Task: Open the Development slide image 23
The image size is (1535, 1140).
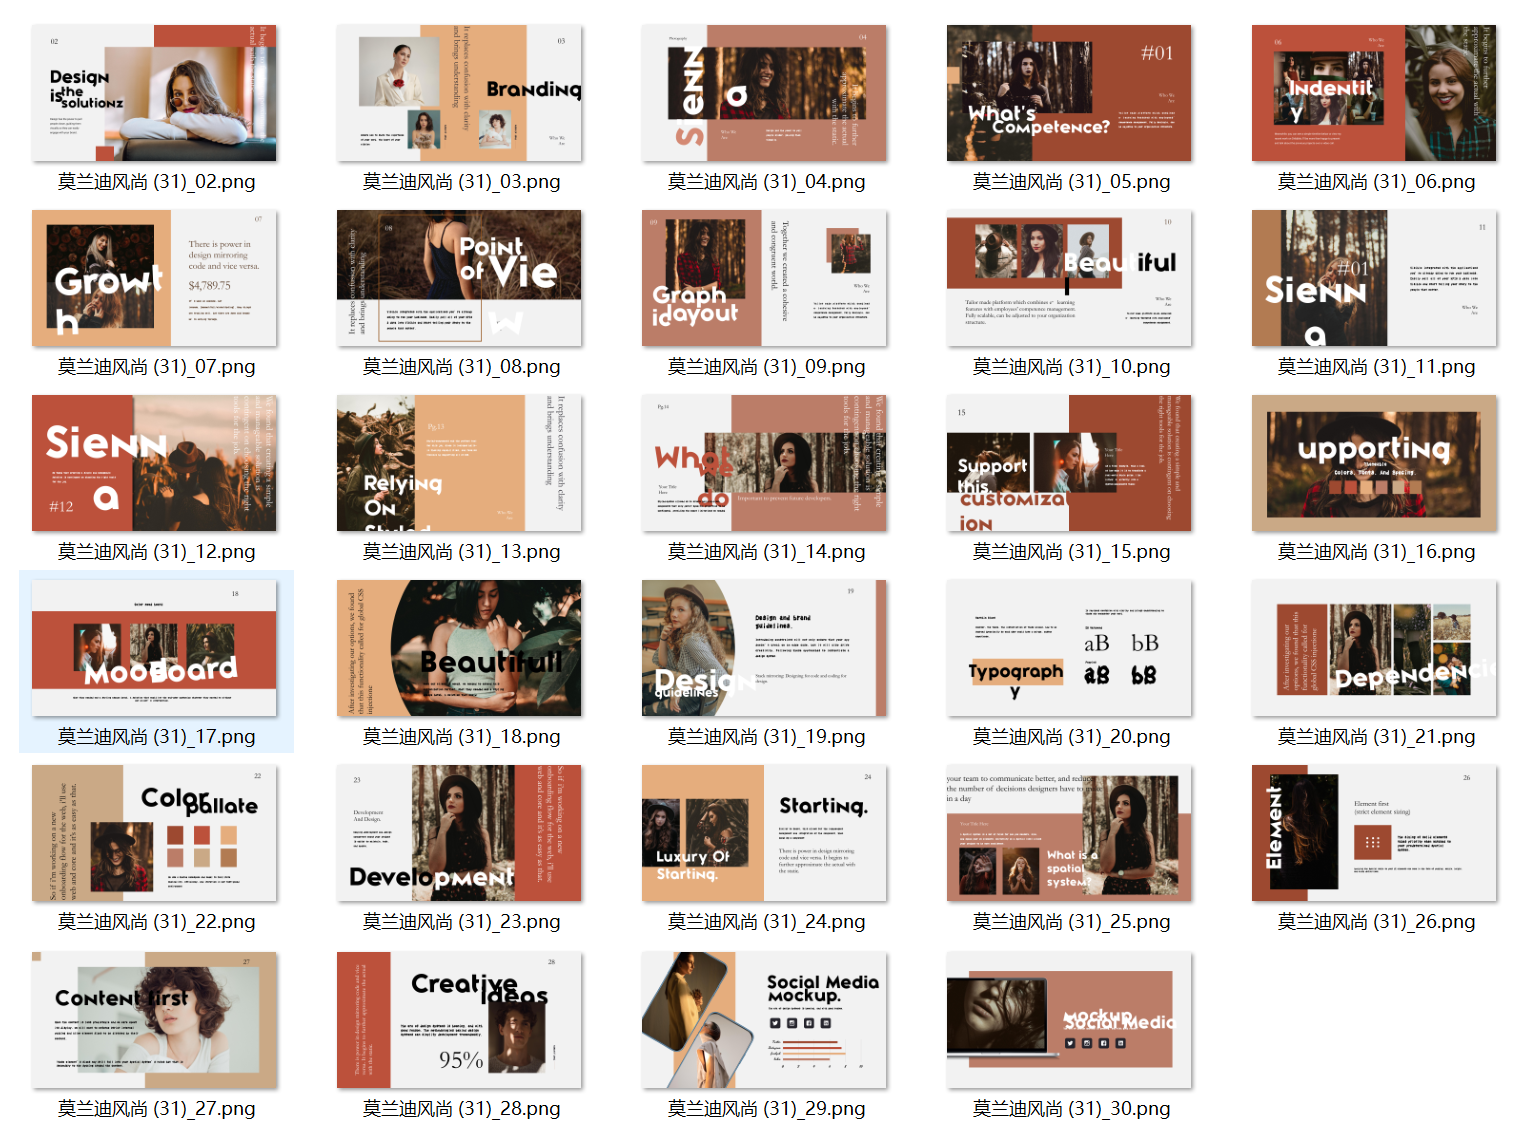Action: point(459,833)
